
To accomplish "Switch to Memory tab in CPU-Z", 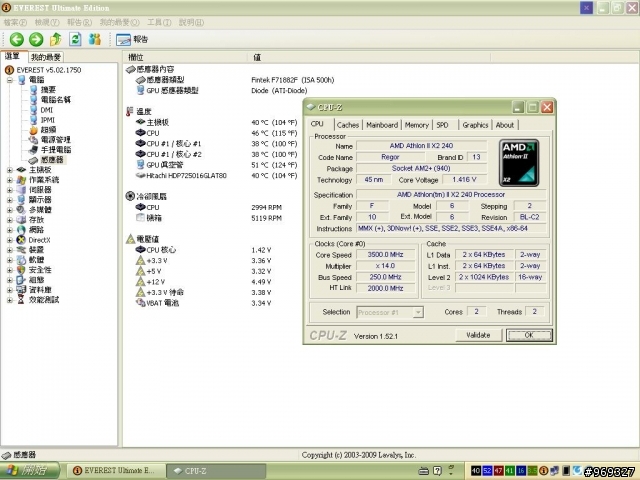I will pos(416,125).
